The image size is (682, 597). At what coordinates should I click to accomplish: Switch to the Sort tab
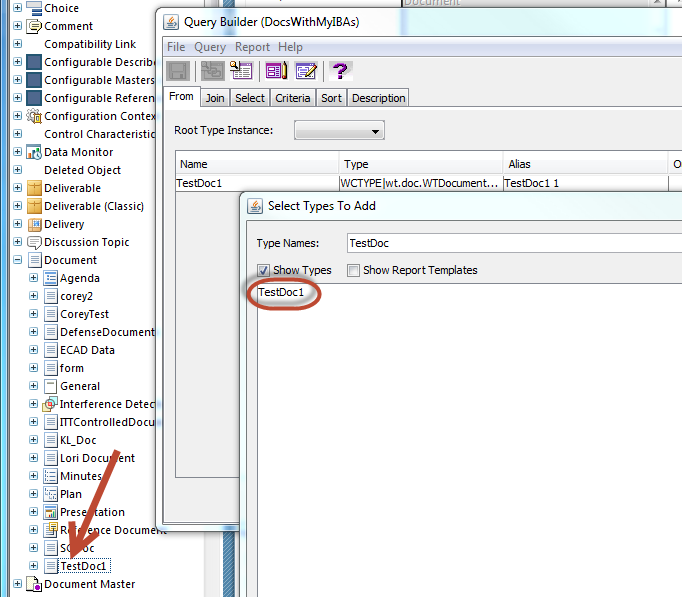tap(331, 98)
